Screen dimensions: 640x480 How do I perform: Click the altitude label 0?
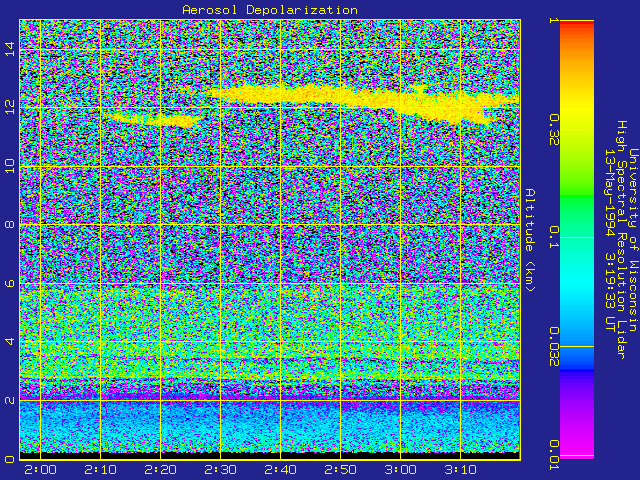(x=9, y=459)
